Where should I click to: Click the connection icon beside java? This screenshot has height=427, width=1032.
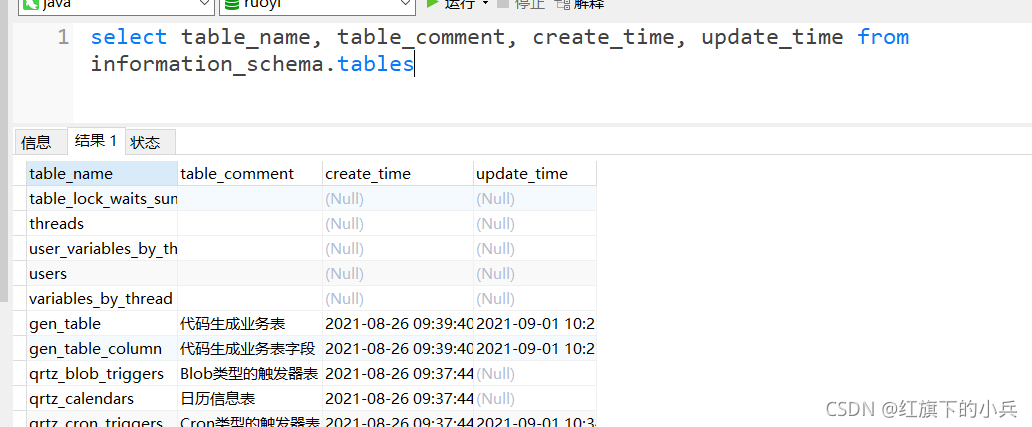tap(30, 4)
